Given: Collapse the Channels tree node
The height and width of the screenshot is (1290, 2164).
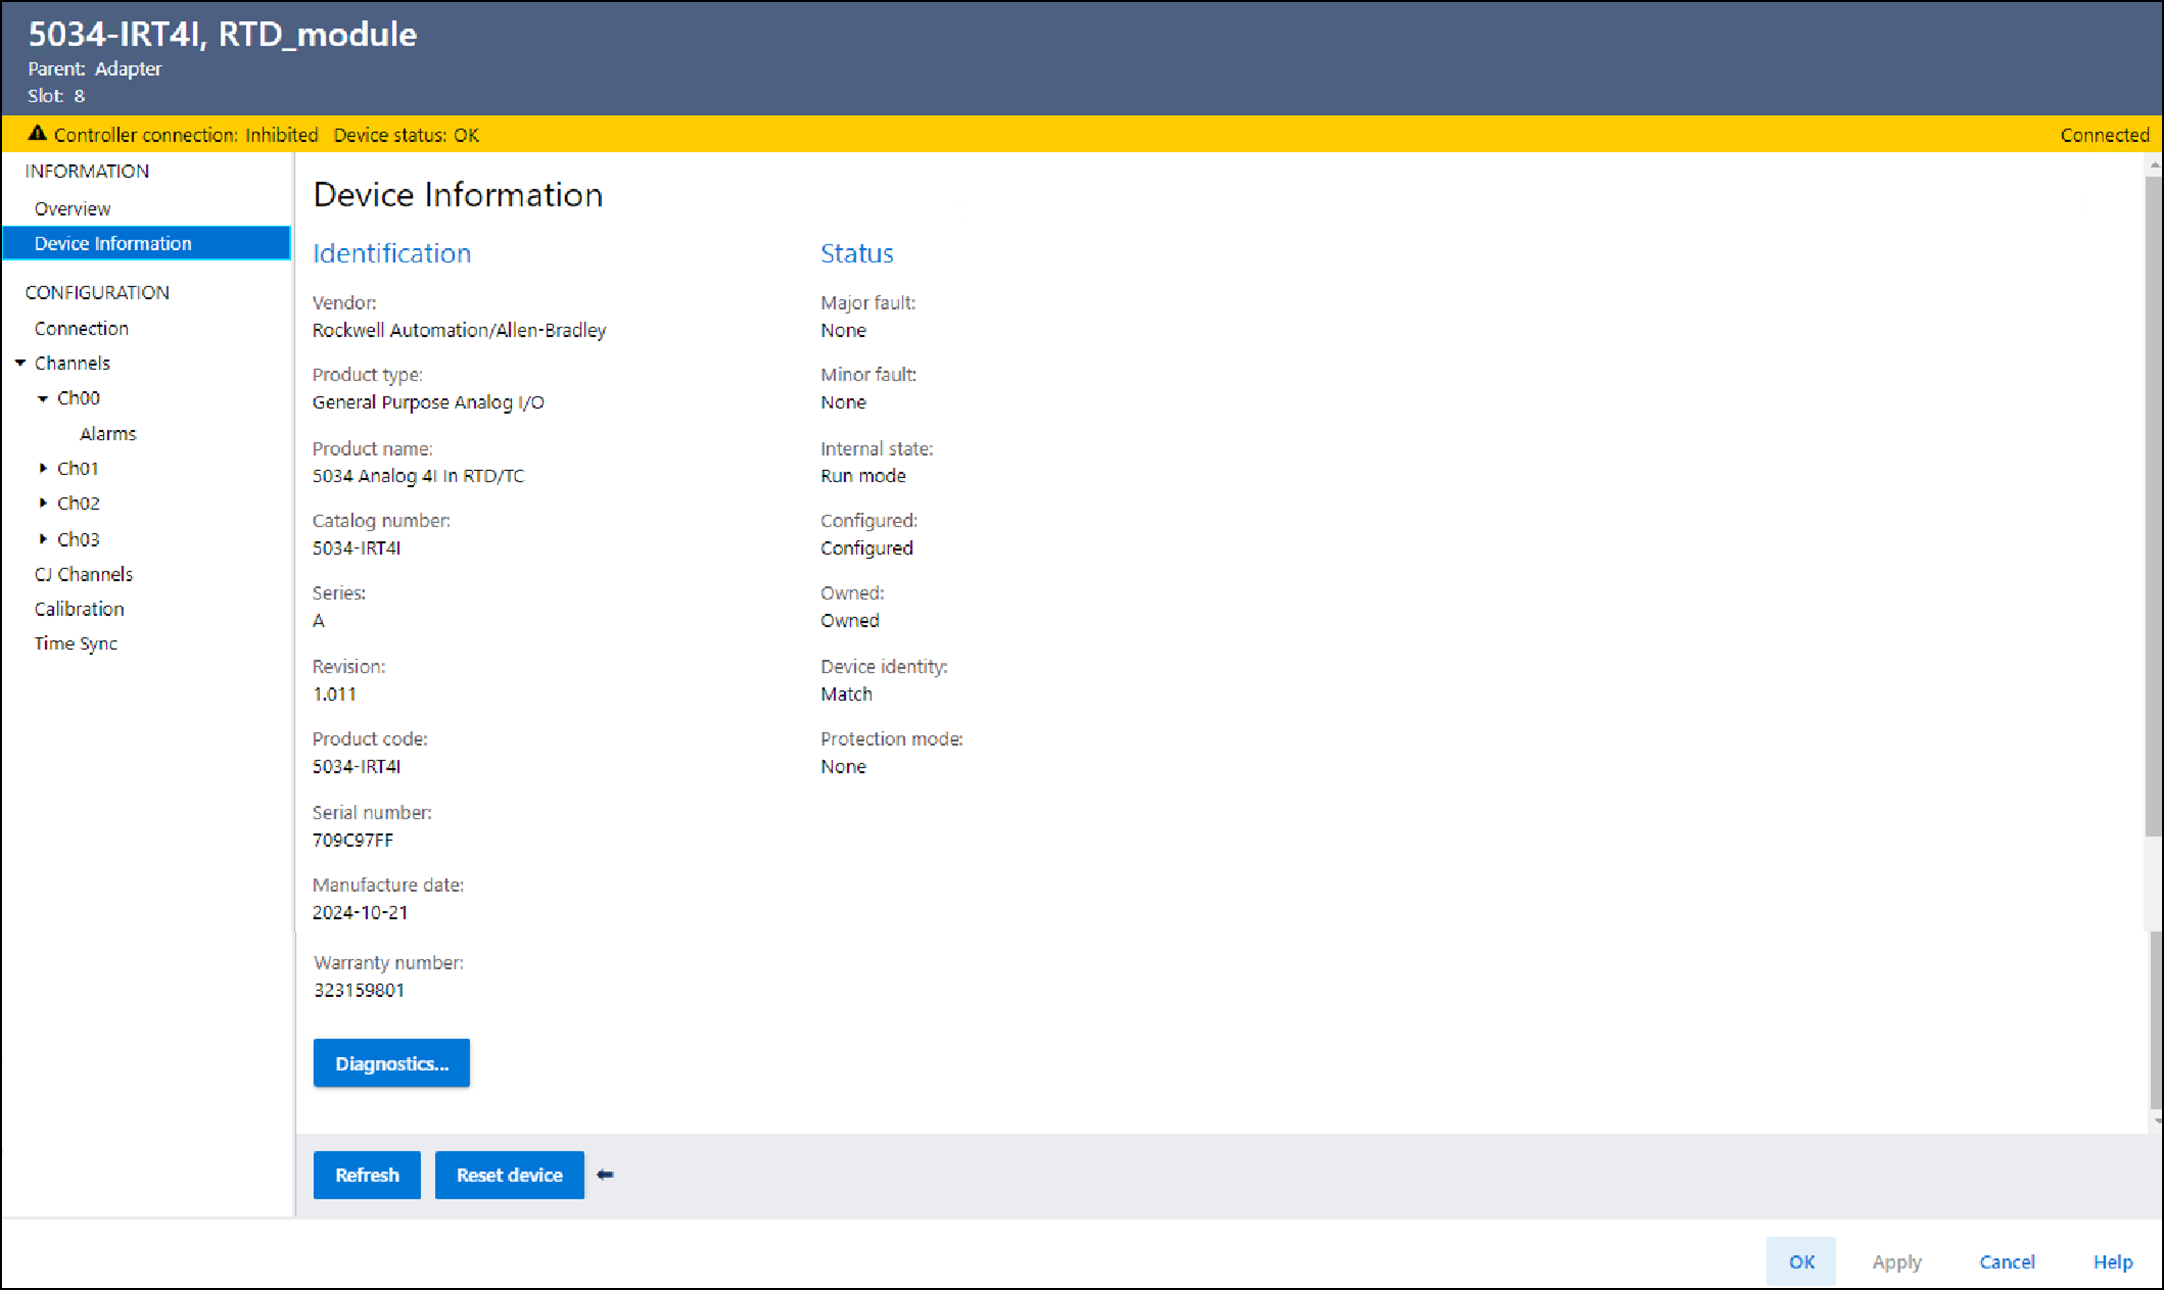Looking at the screenshot, I should (x=20, y=363).
